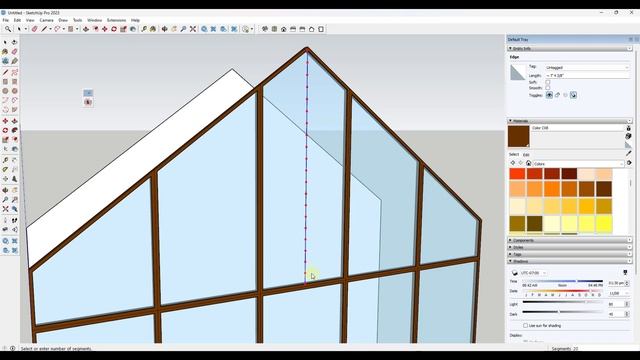Open the Search SketchUp tool in the top toolbar
This screenshot has width=640, height=360.
[8, 29]
